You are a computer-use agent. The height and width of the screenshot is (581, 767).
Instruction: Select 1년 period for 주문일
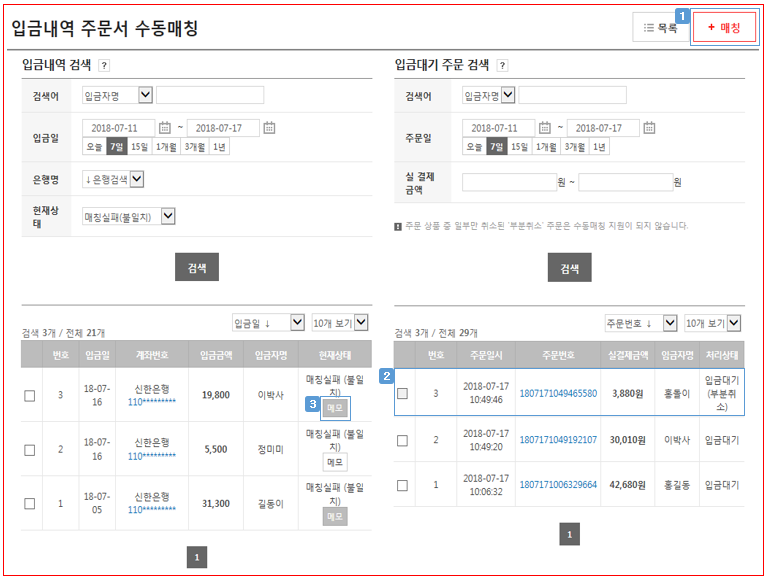point(599,147)
